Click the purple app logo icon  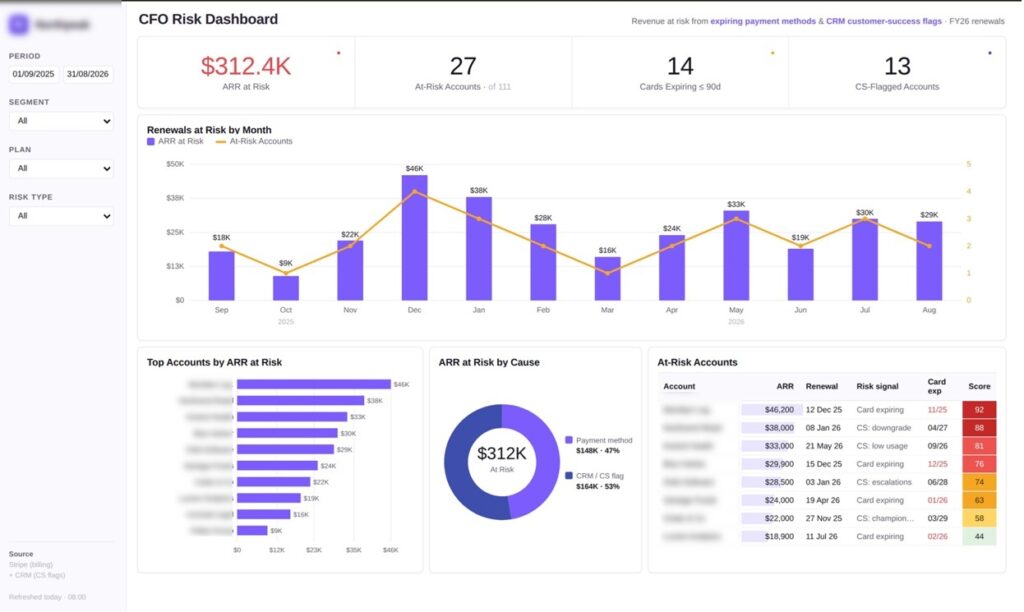pyautogui.click(x=18, y=25)
